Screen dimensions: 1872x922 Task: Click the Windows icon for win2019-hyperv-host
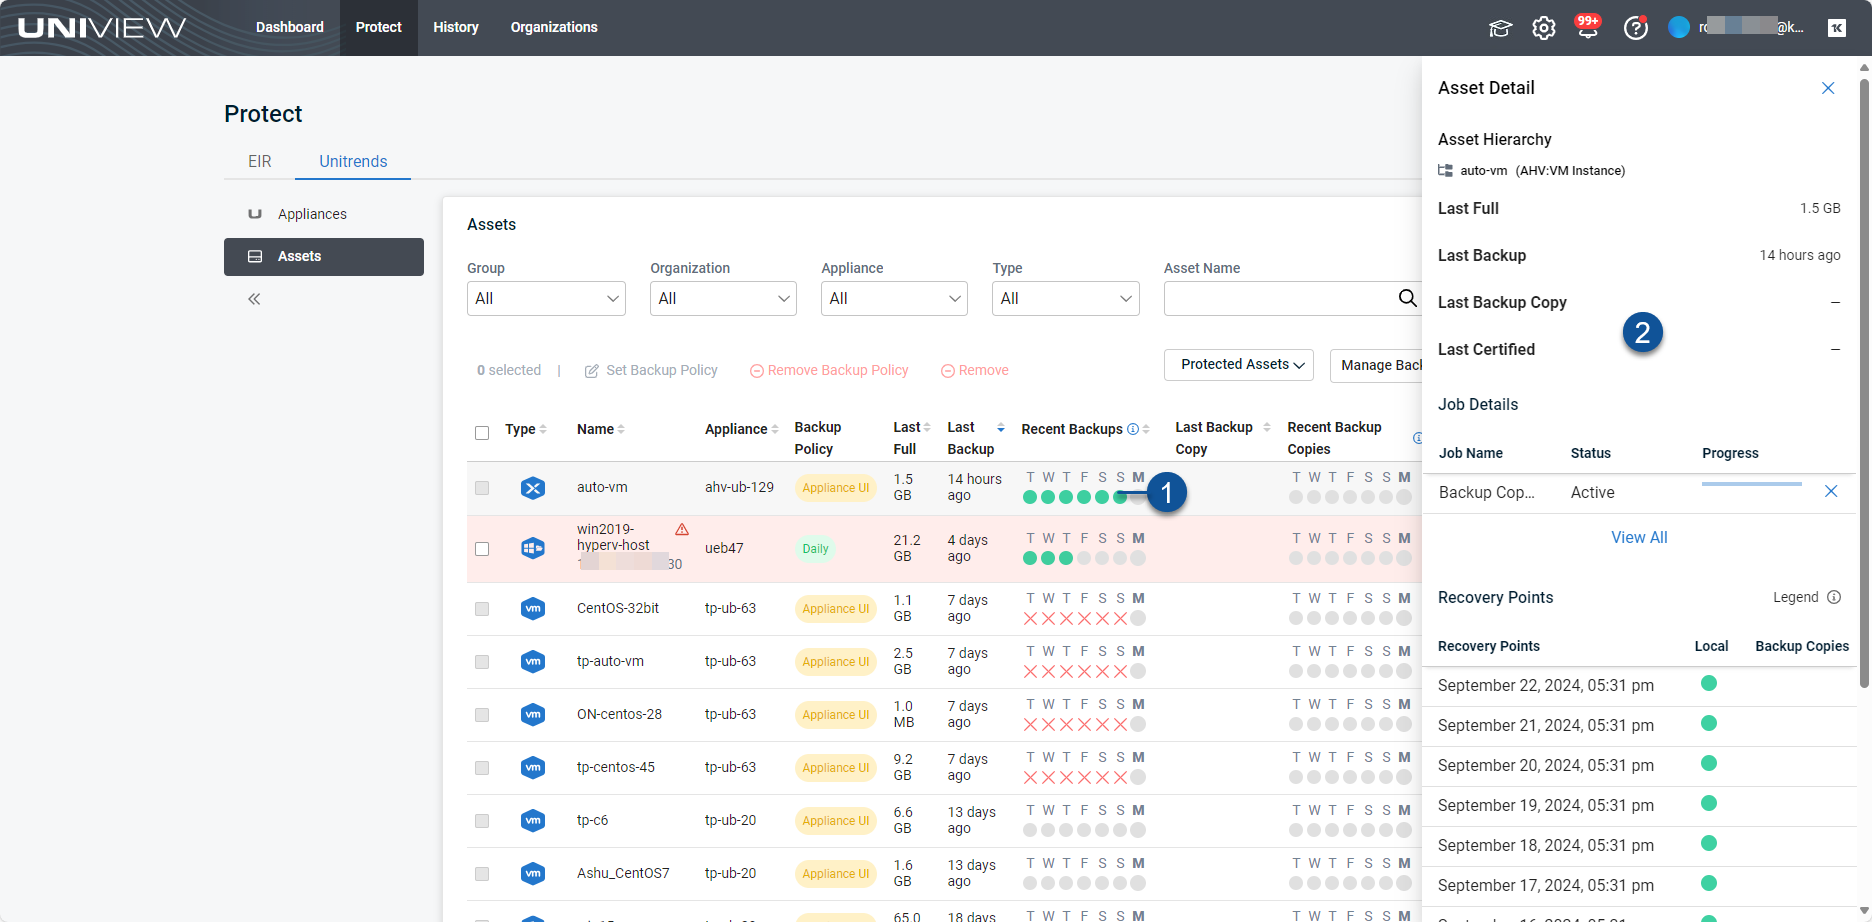click(533, 548)
